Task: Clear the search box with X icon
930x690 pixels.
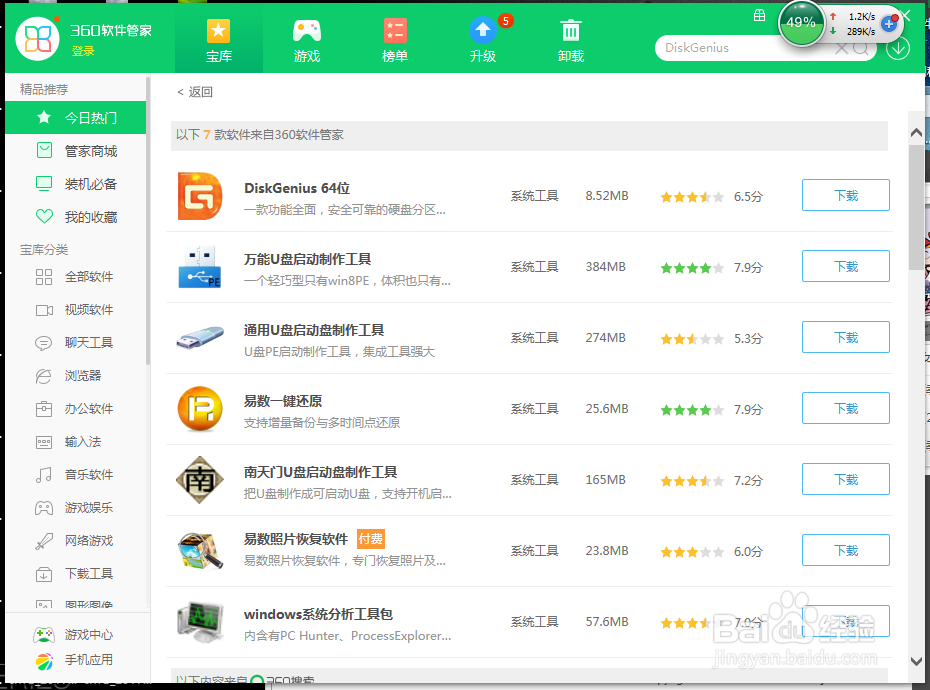Action: click(841, 49)
